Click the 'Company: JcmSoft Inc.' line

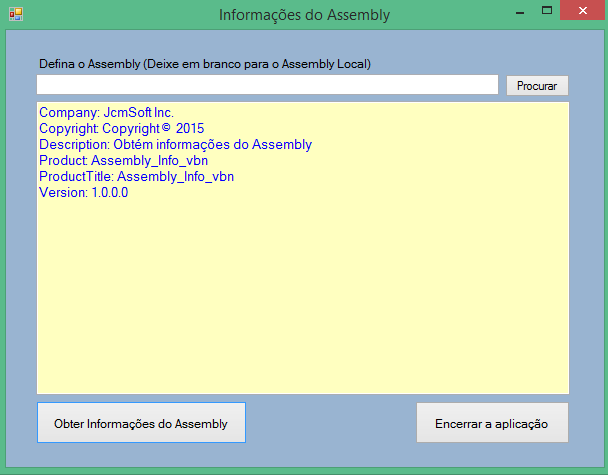coord(106,112)
